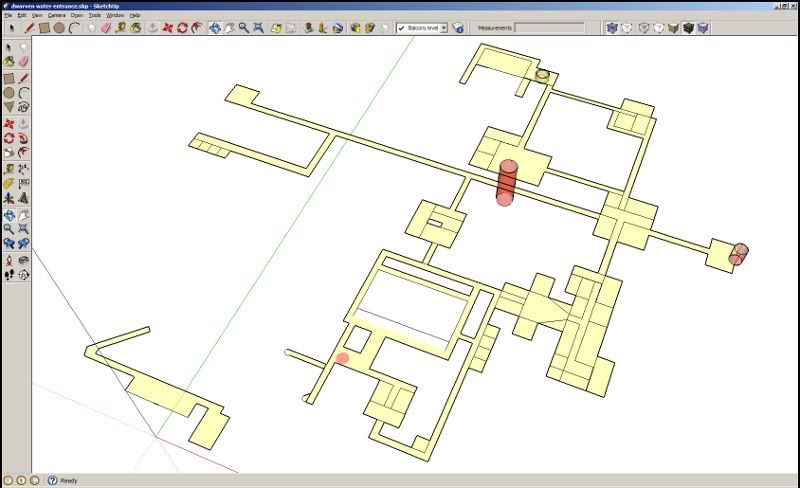Screen dimensions: 800x488
Task: Activate the Walk tool footprints icon
Action: (x=9, y=274)
